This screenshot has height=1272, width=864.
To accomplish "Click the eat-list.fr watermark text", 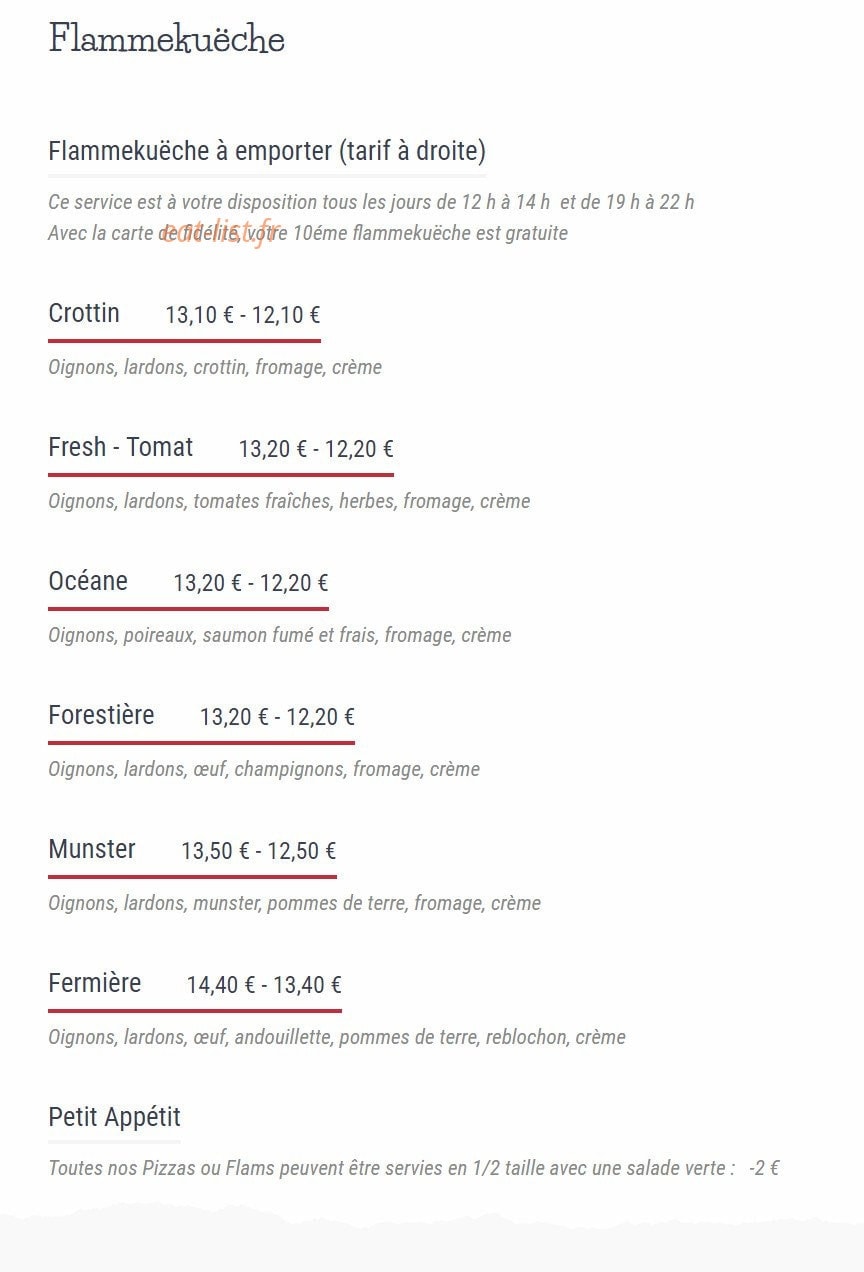I will (219, 233).
